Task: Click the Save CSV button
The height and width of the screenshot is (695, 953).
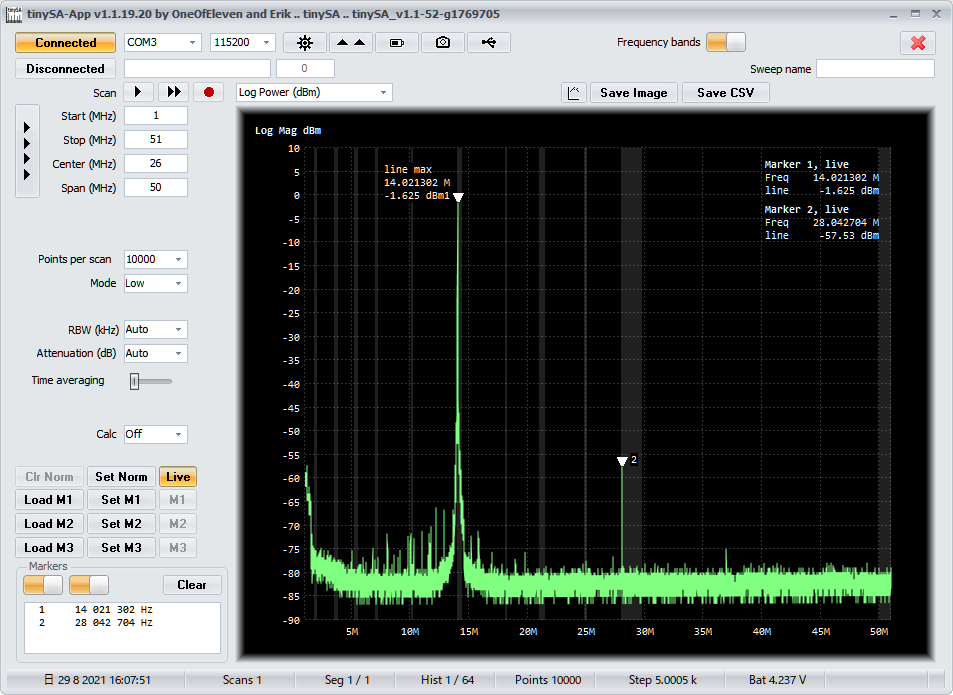Action: 726,93
